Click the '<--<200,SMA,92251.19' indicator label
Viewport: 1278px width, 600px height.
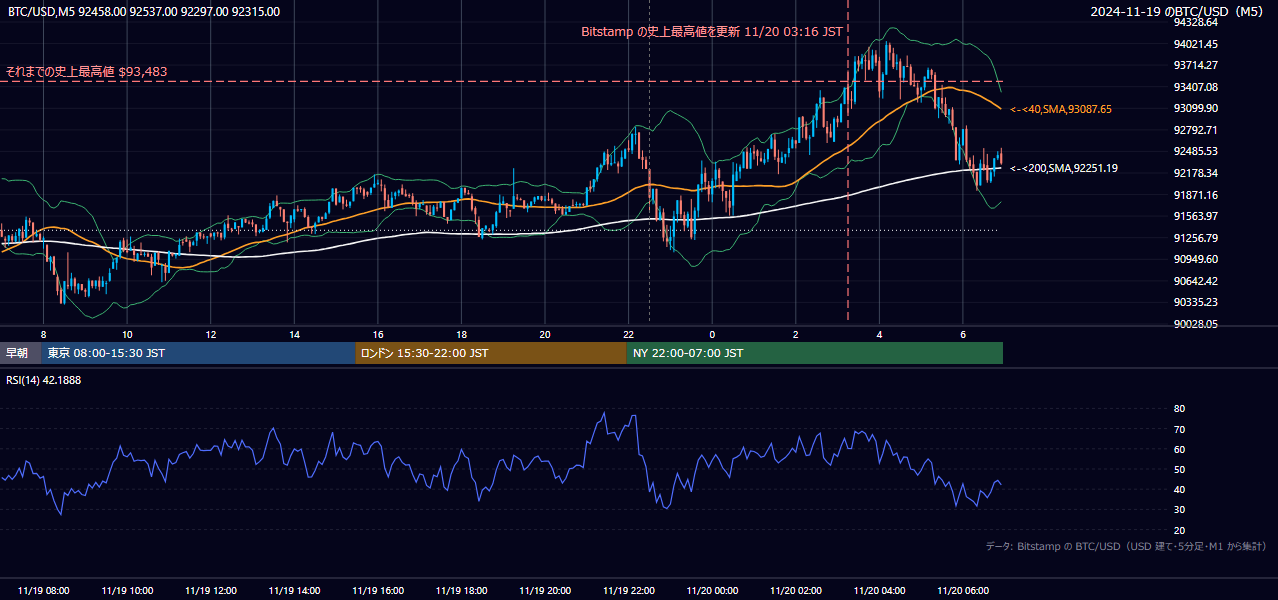point(1064,169)
